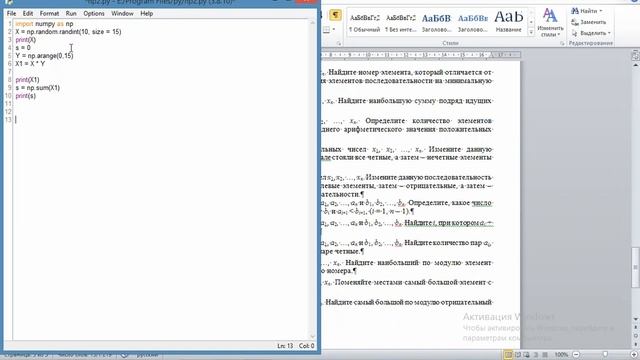Click the 'X1 = X * Y' line
This screenshot has height=360, width=640.
click(x=30, y=64)
